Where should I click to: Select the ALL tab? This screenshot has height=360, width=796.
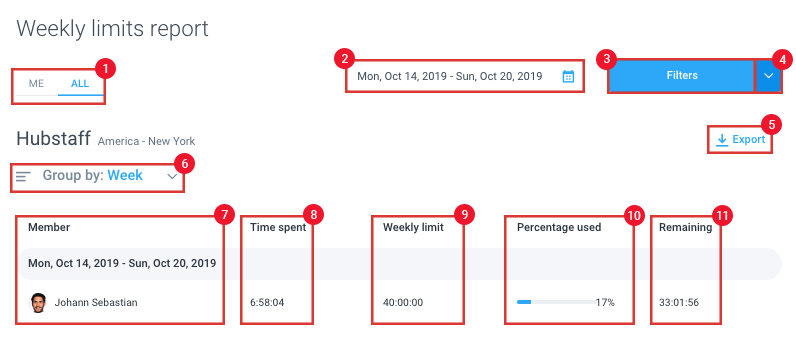tap(80, 84)
